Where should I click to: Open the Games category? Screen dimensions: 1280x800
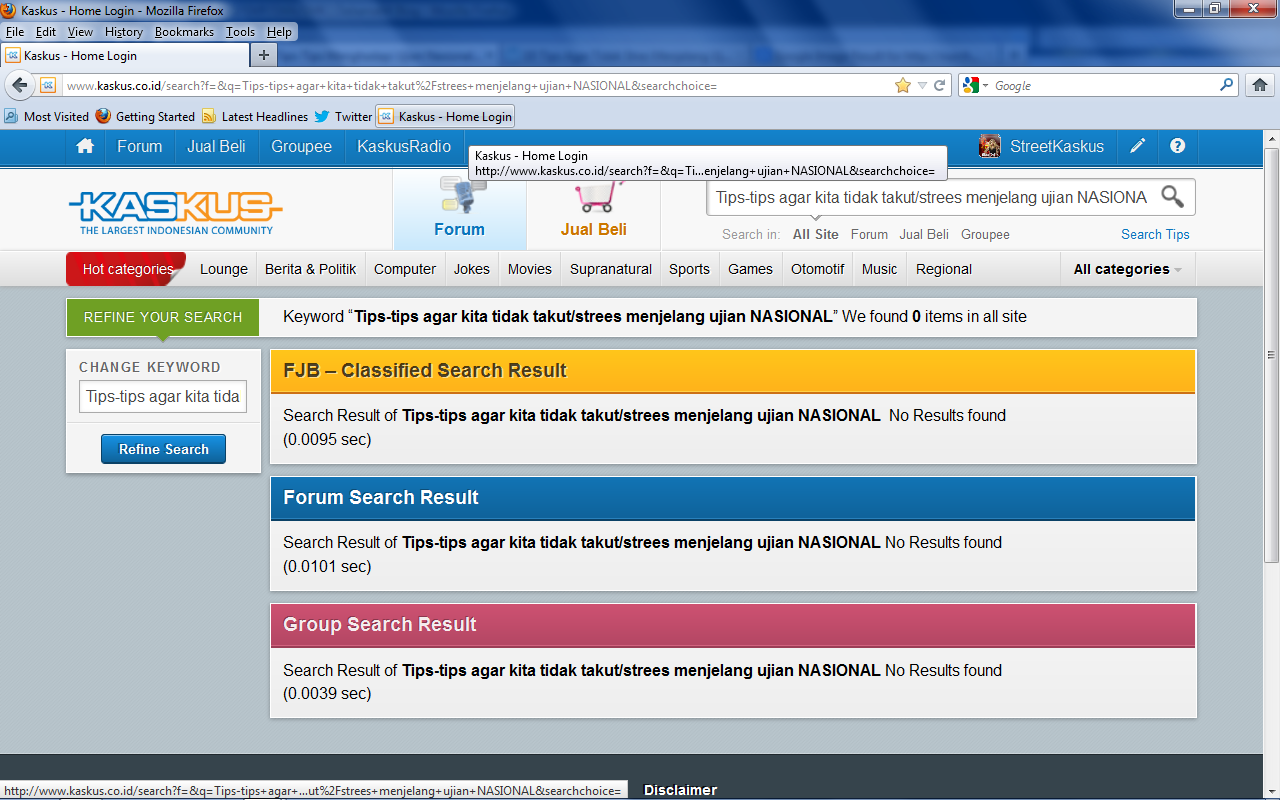click(750, 269)
